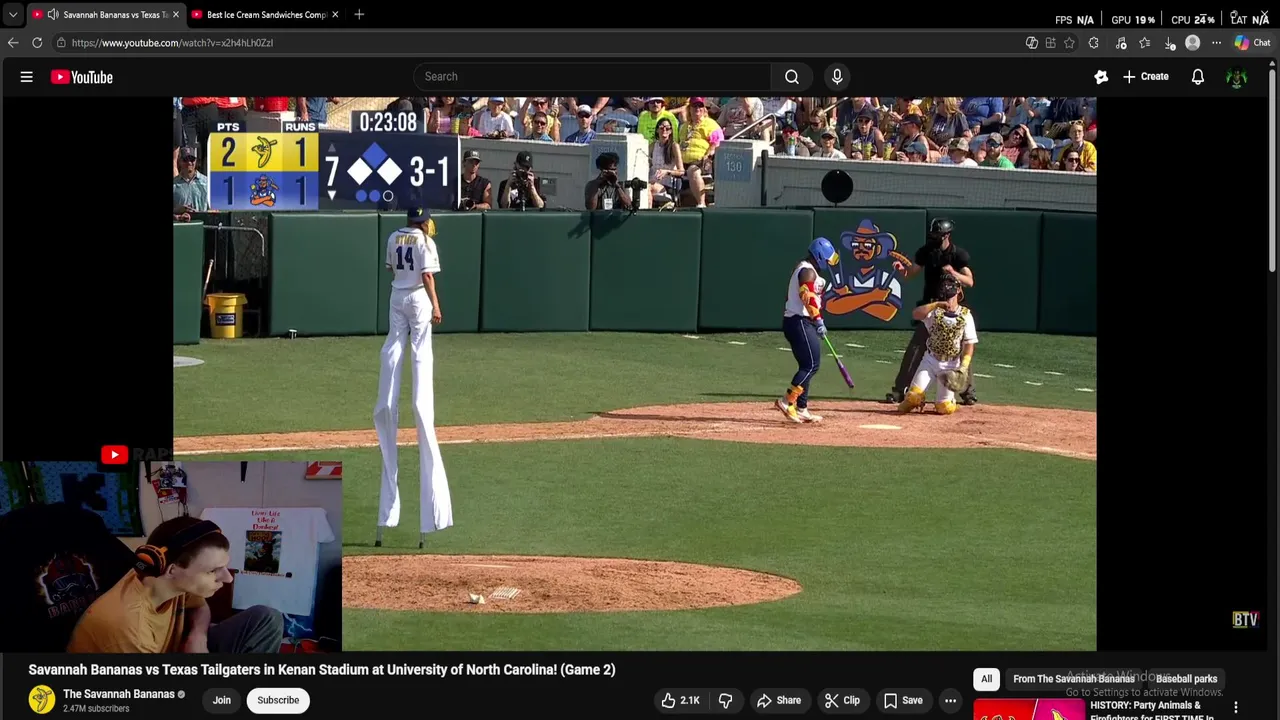1280x720 pixels.
Task: Click the video player to pause
Action: pyautogui.click(x=635, y=374)
